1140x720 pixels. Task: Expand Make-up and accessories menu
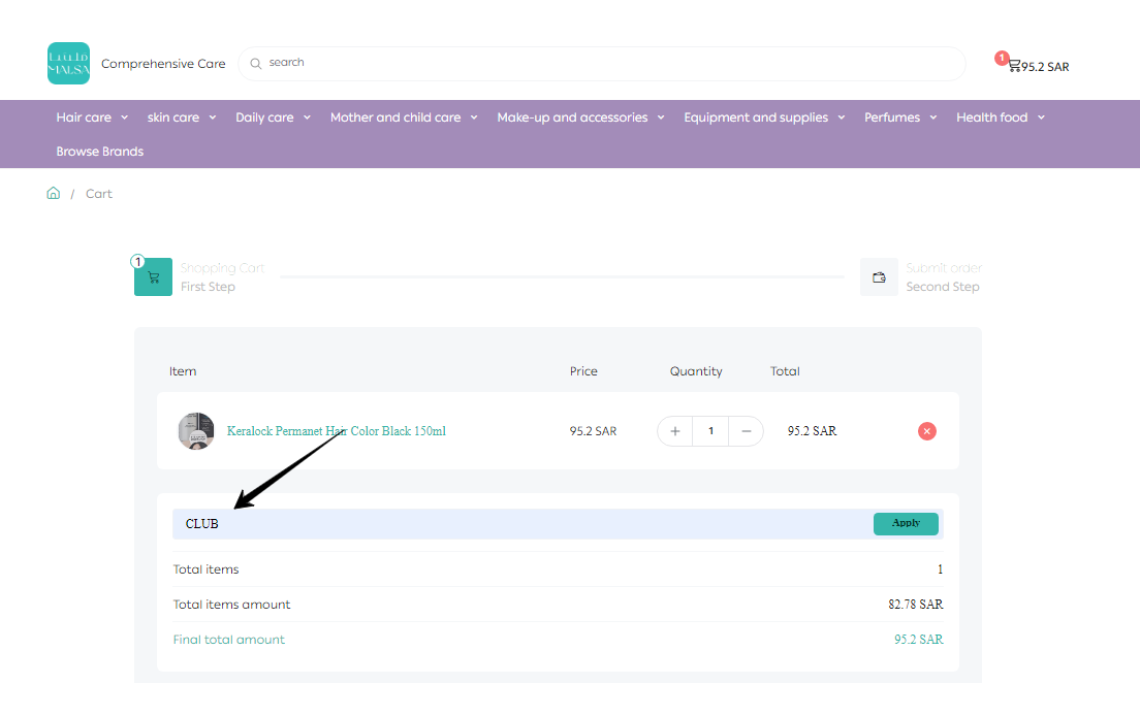point(580,117)
